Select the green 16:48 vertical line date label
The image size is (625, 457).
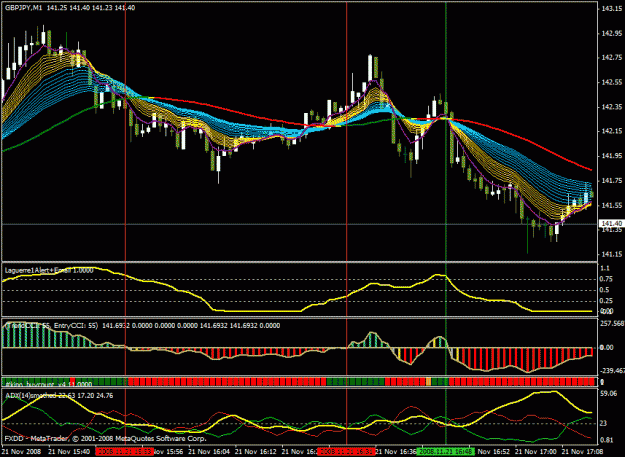pos(446,452)
